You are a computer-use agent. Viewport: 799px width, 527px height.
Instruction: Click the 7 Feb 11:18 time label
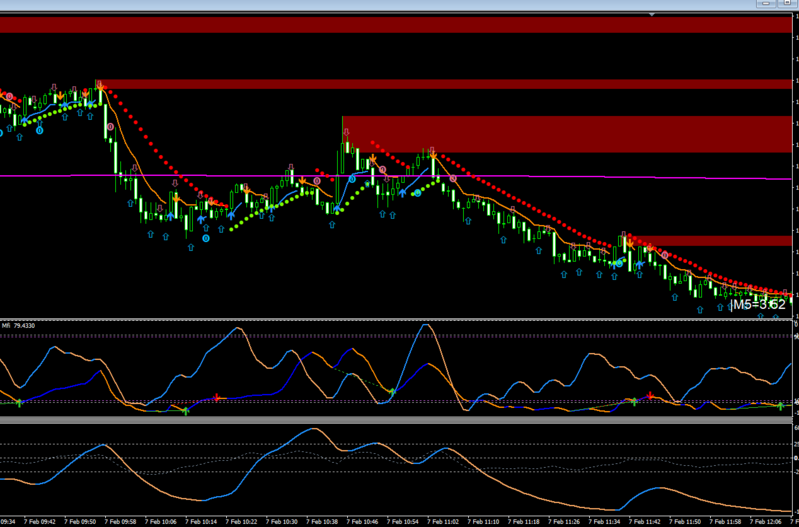point(524,522)
